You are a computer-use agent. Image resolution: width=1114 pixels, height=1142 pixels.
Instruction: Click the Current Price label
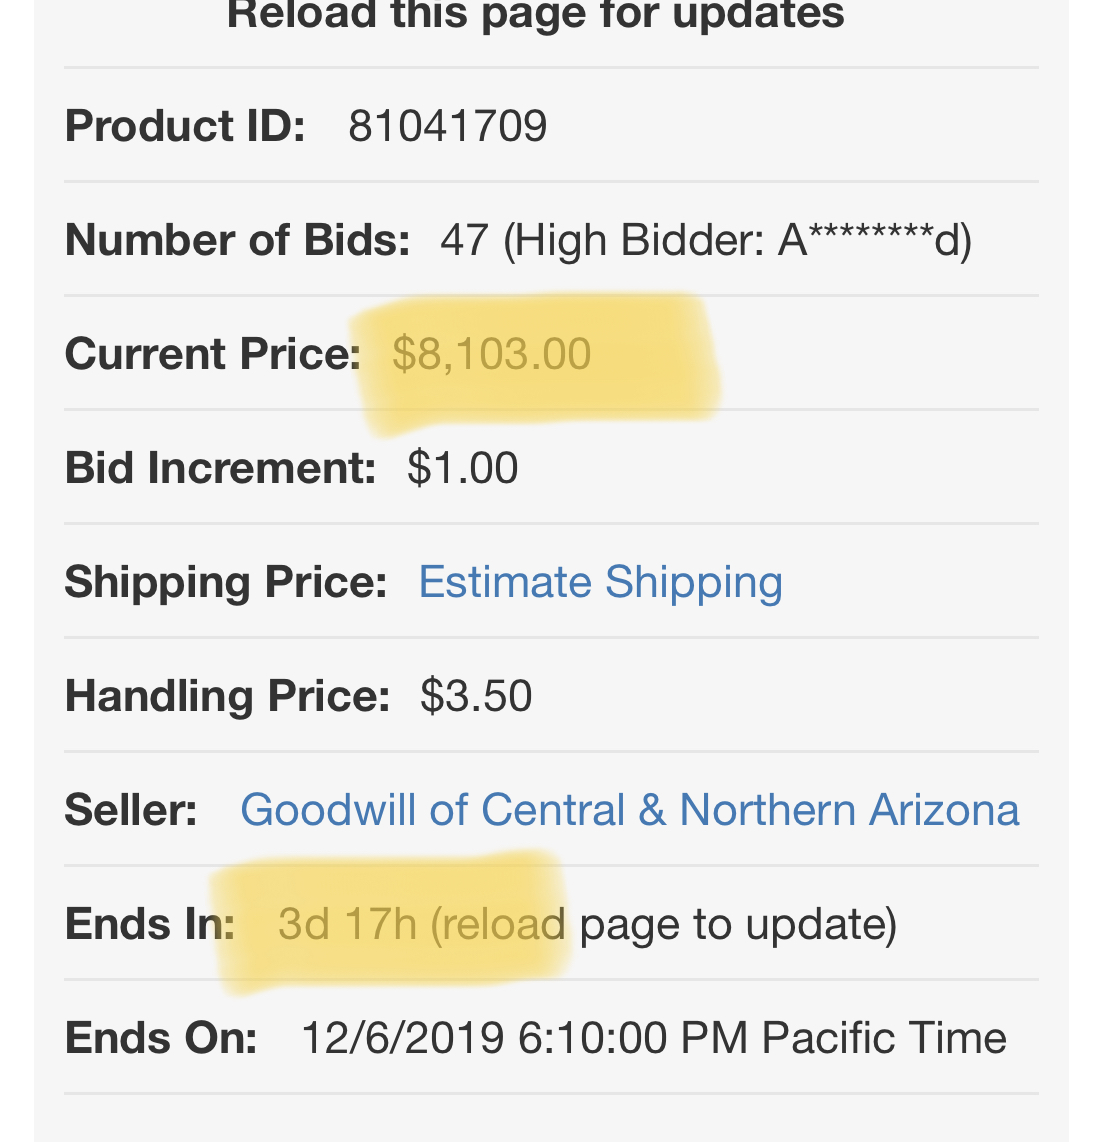click(x=212, y=355)
